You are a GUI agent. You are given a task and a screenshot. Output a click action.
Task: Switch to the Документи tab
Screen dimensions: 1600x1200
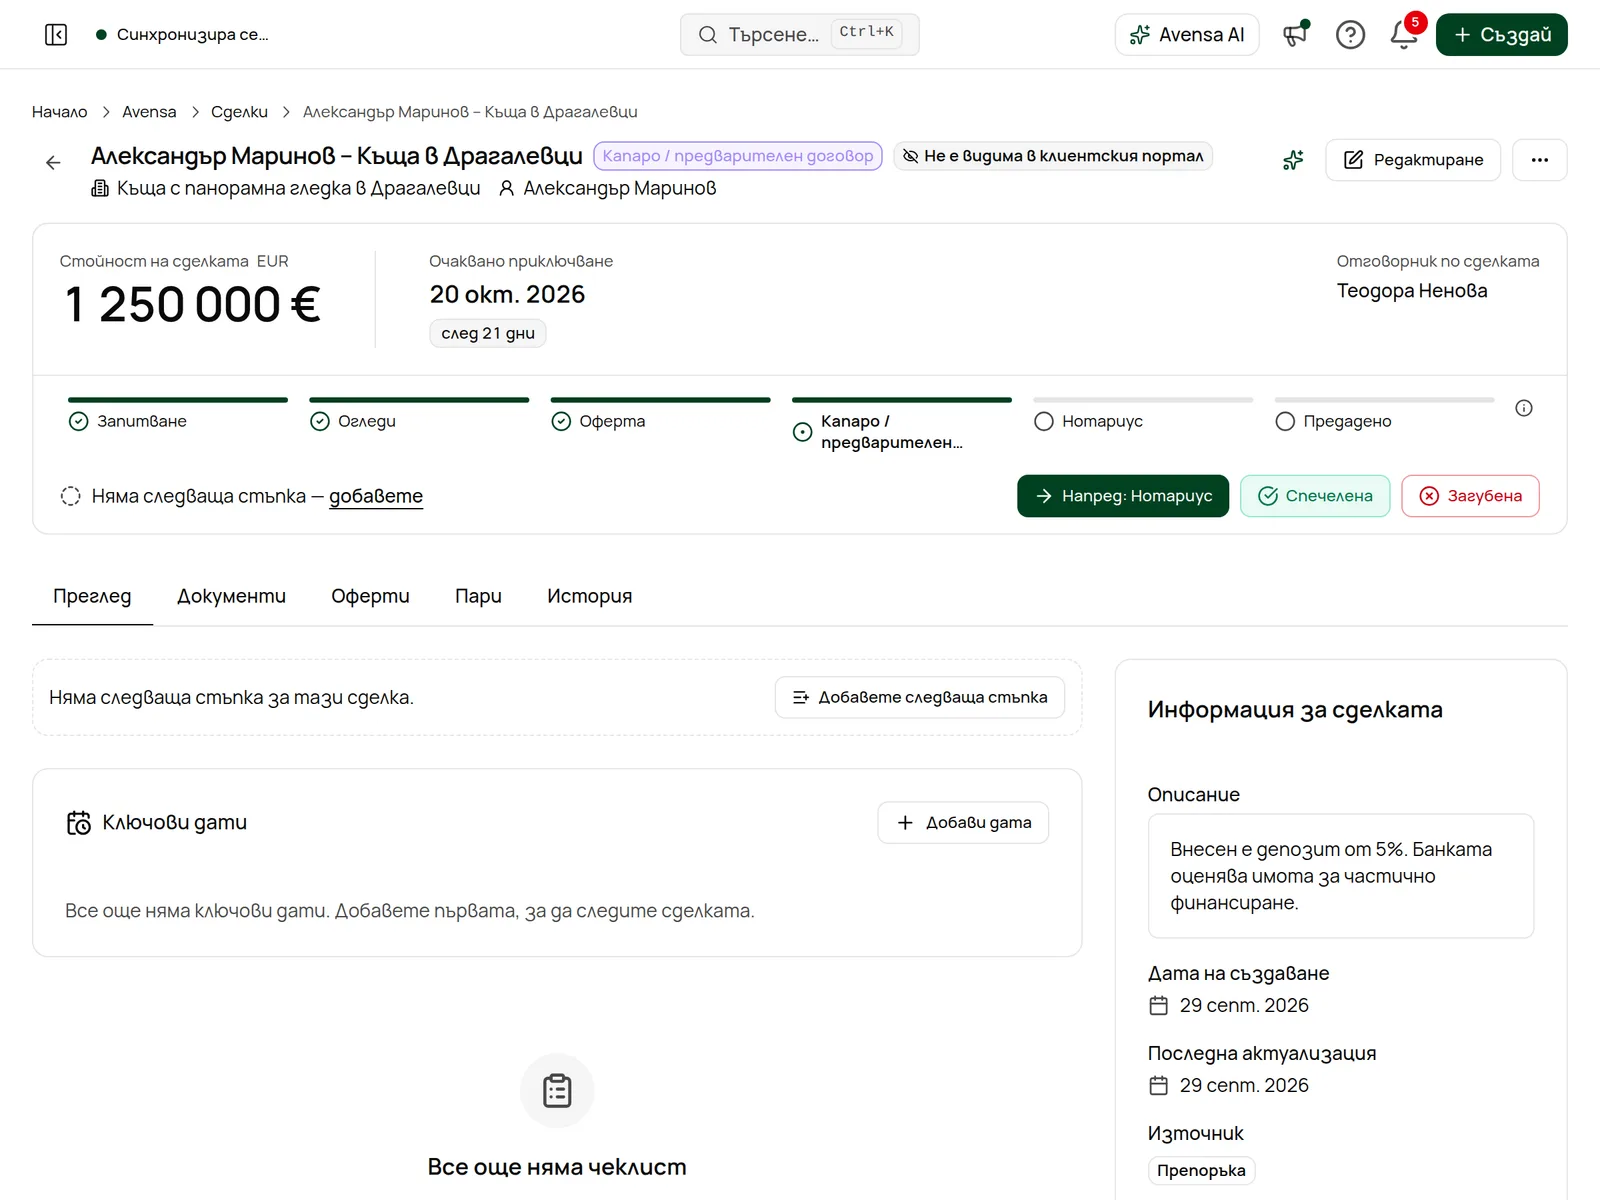[231, 596]
